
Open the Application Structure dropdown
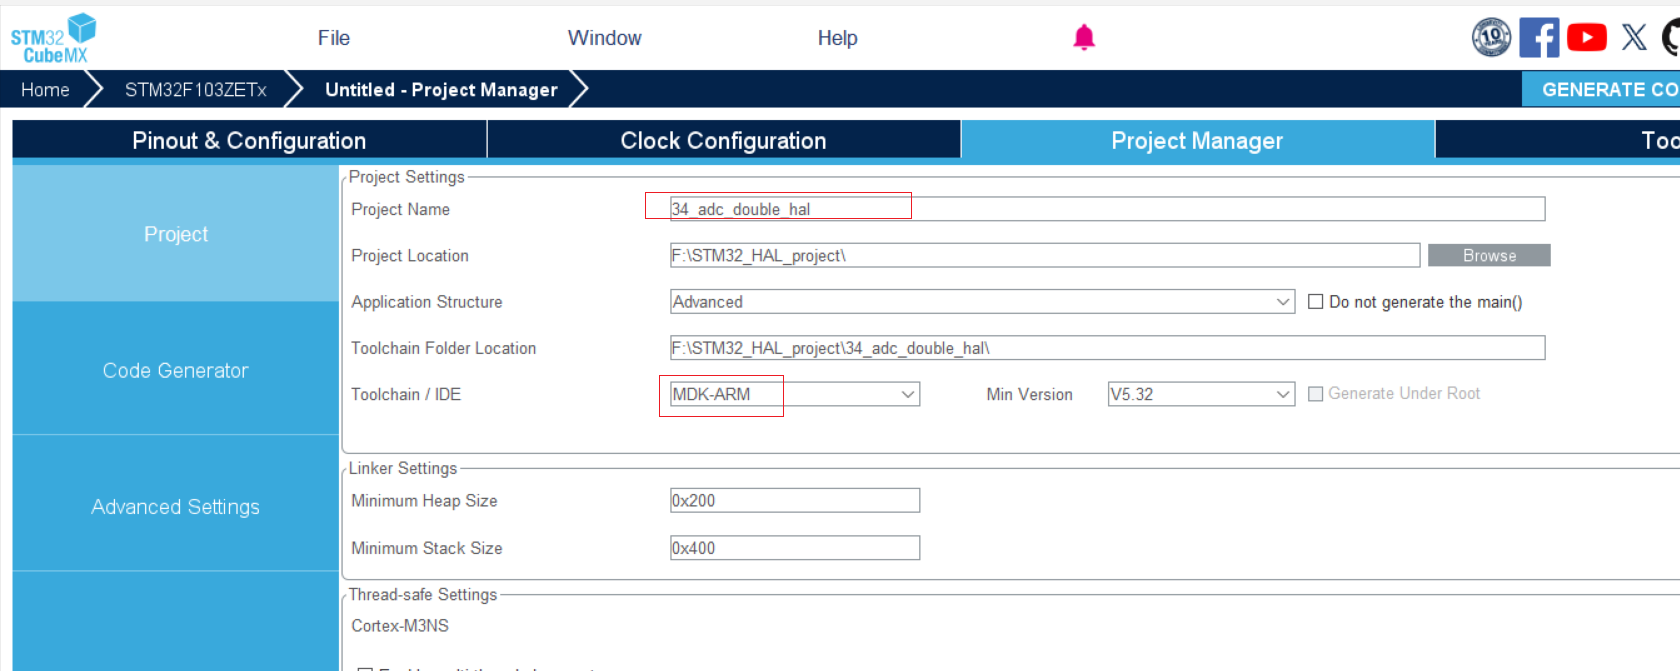click(x=982, y=302)
